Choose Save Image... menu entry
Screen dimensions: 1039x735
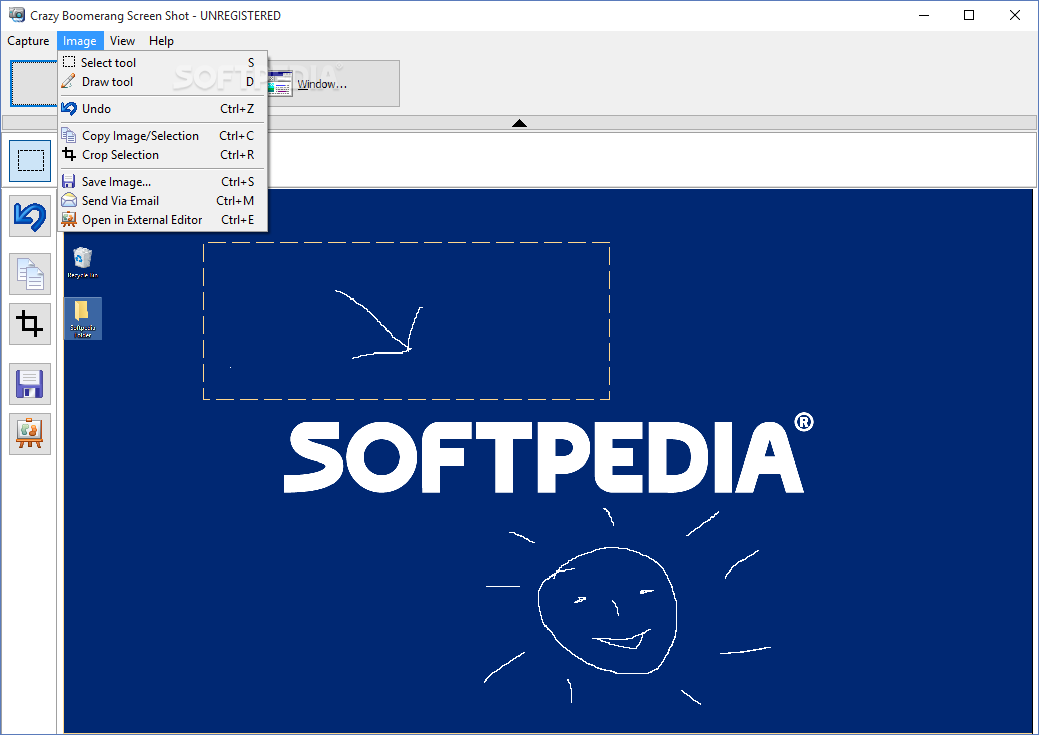tap(163, 182)
